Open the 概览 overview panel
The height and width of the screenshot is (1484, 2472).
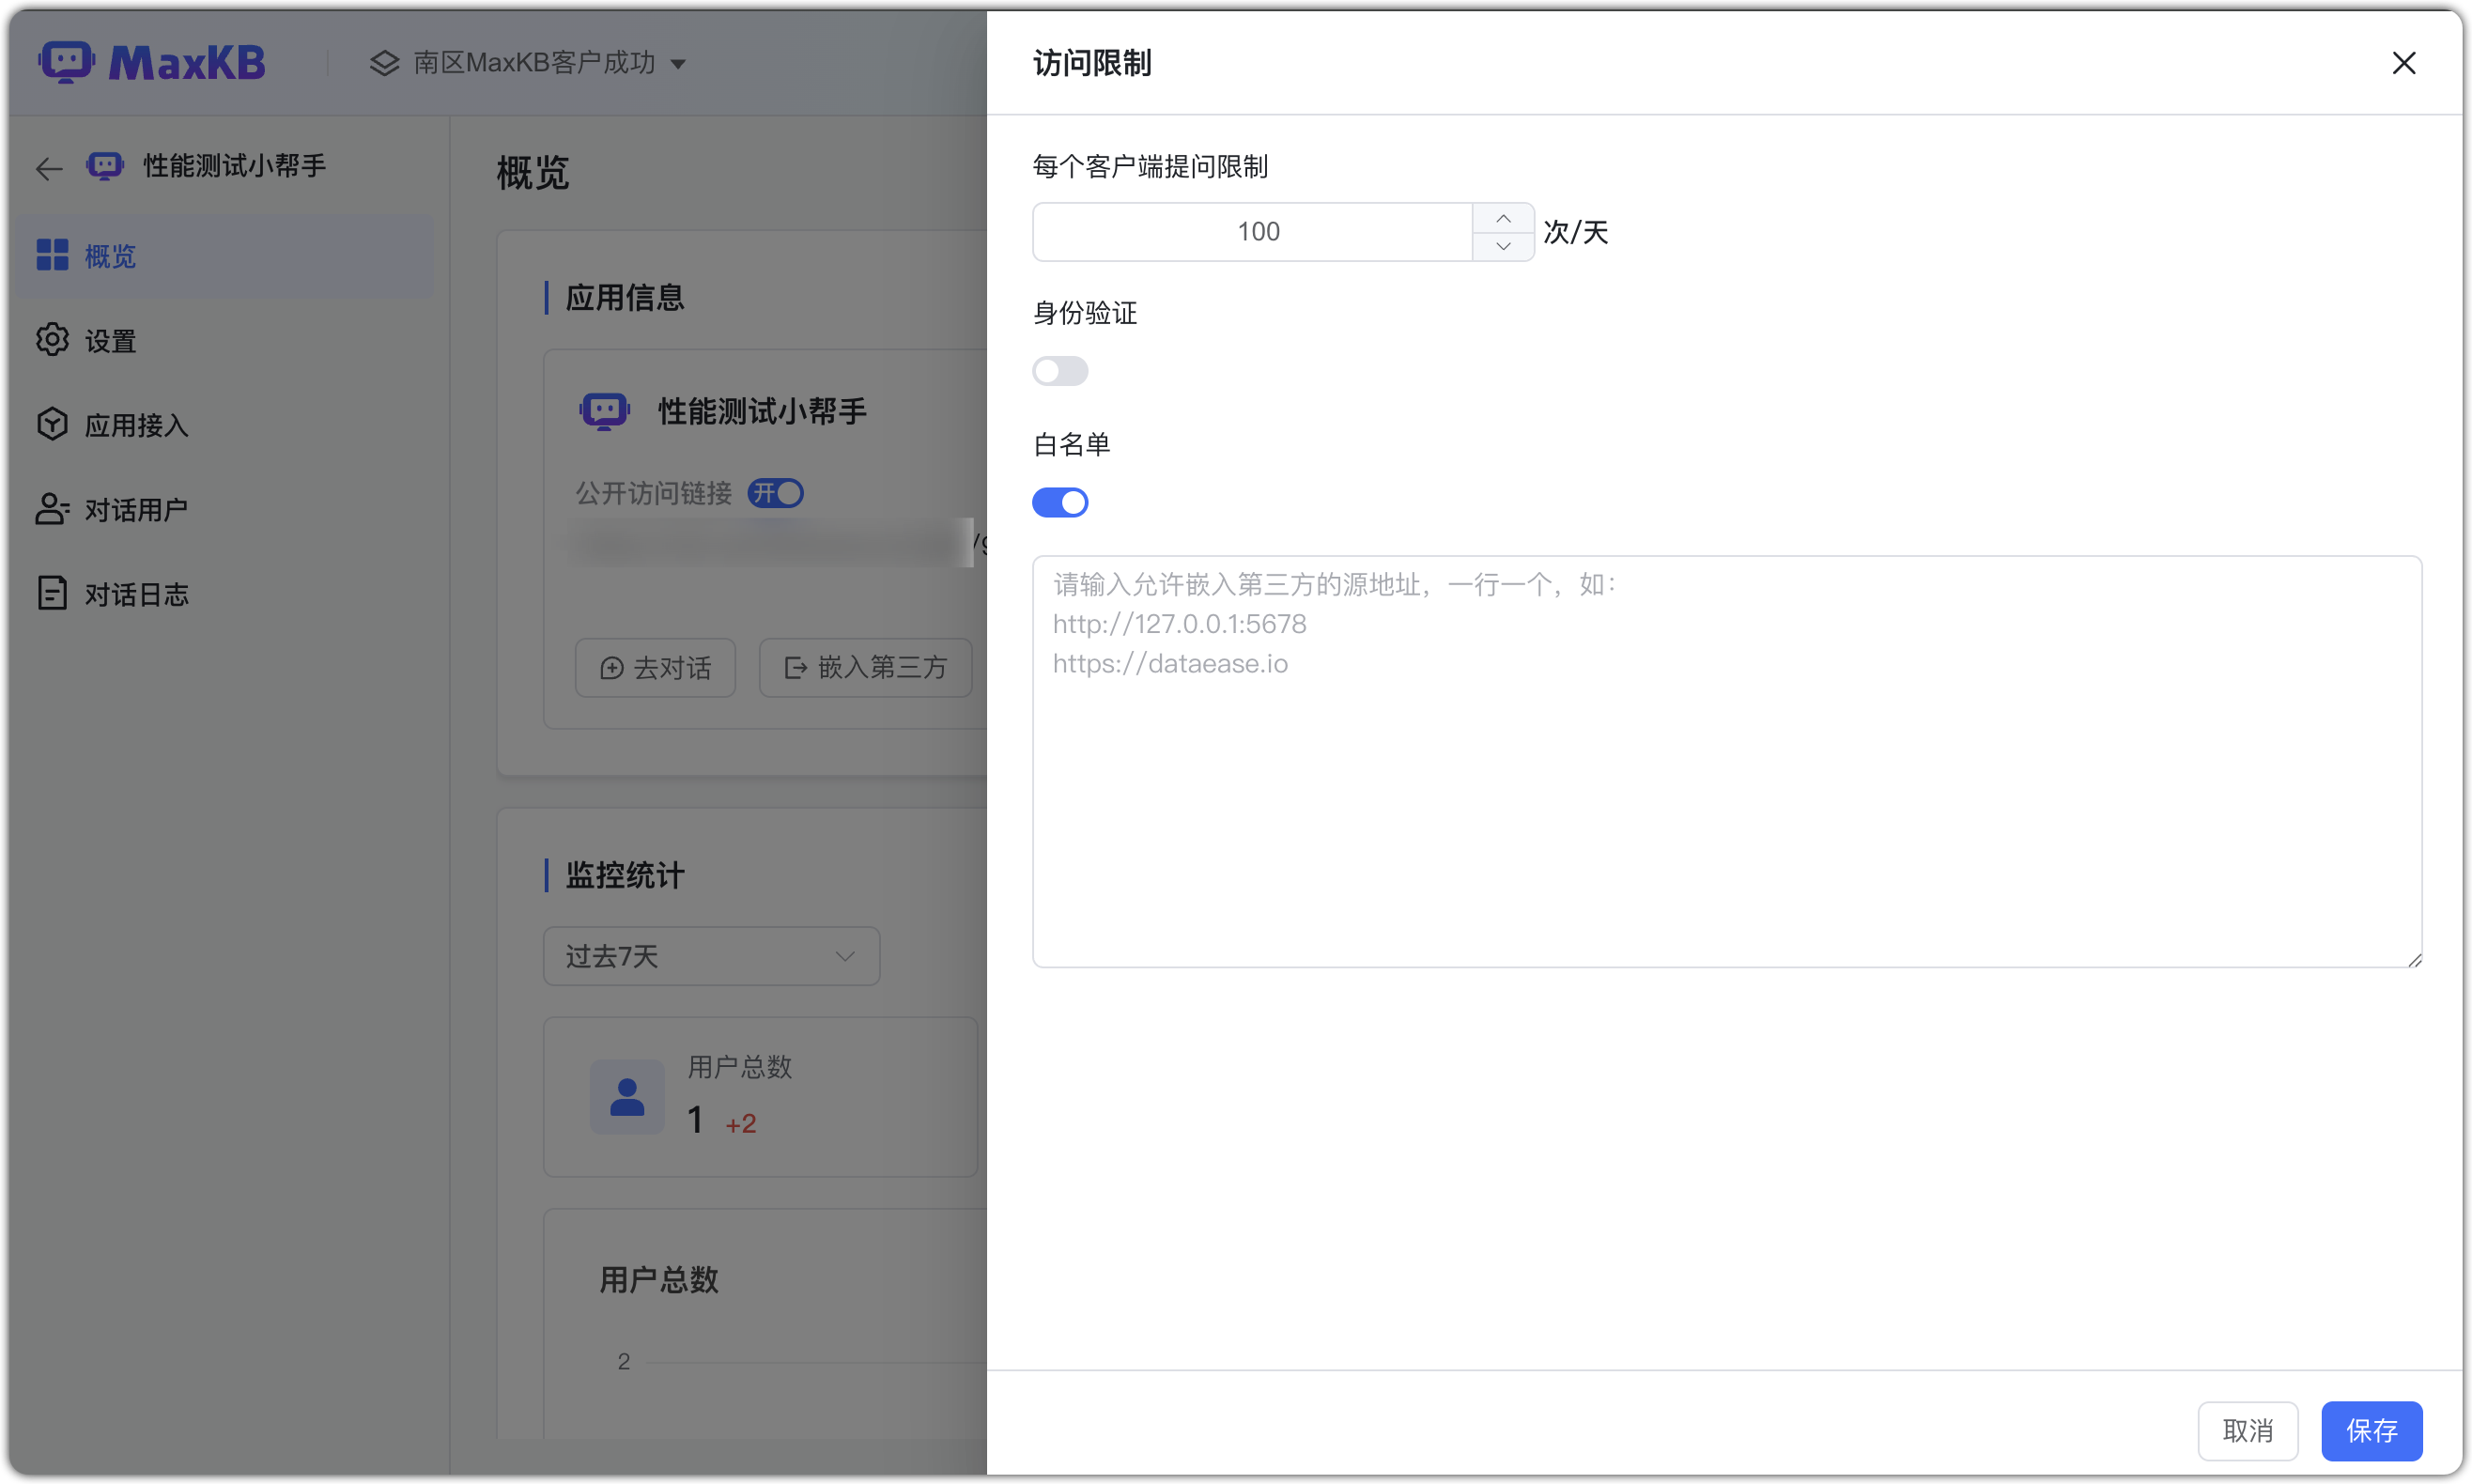tap(109, 256)
